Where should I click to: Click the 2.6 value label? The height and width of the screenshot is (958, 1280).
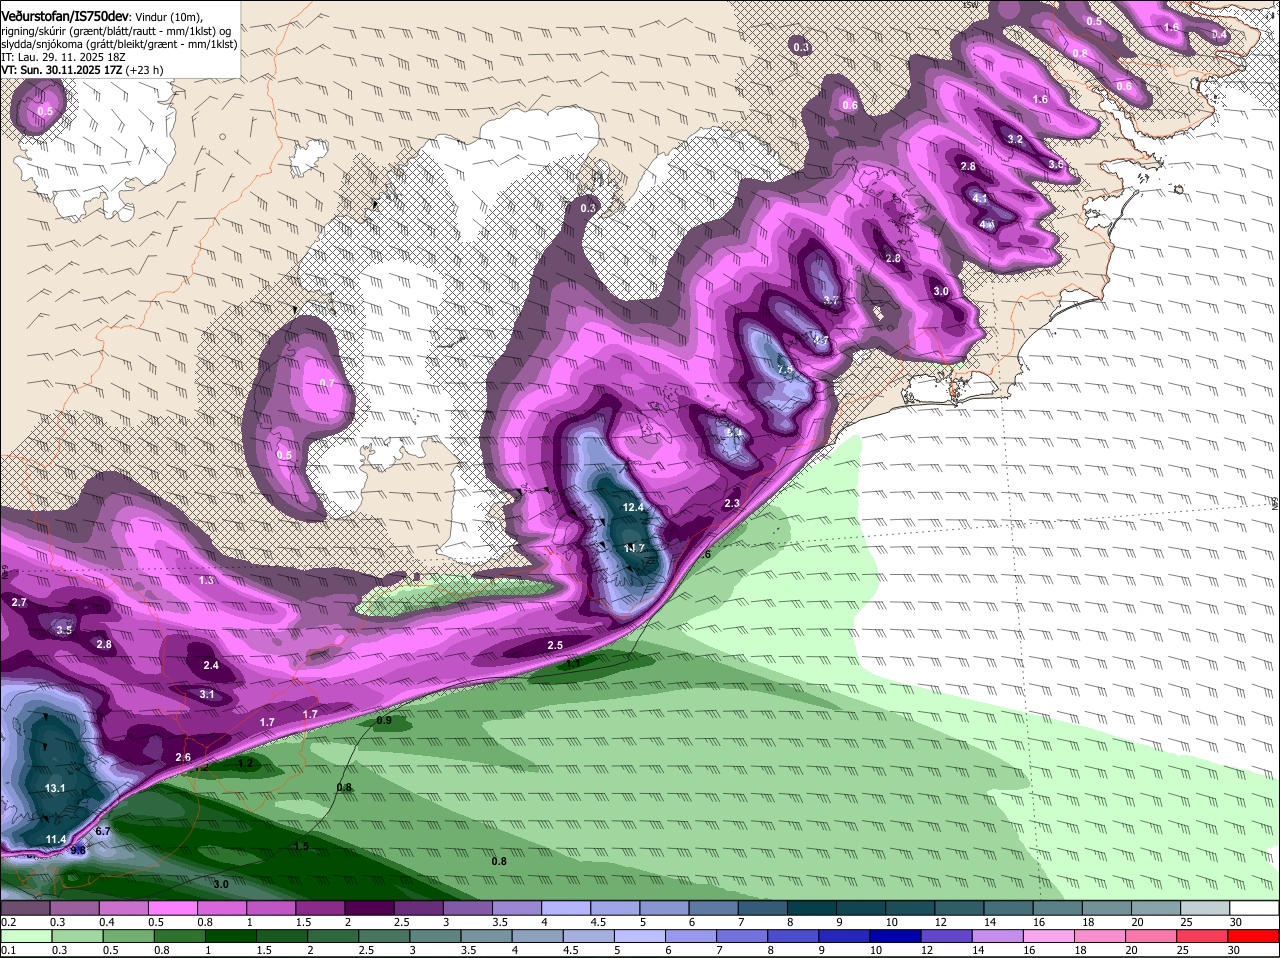tap(183, 757)
